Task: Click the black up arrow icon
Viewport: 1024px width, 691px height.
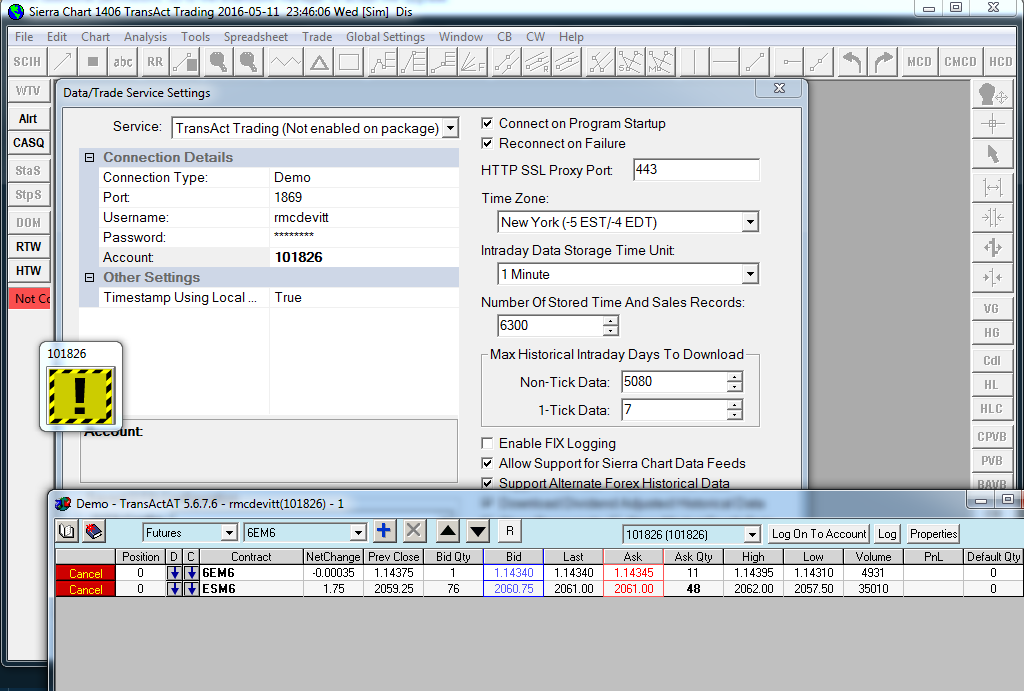Action: click(449, 532)
